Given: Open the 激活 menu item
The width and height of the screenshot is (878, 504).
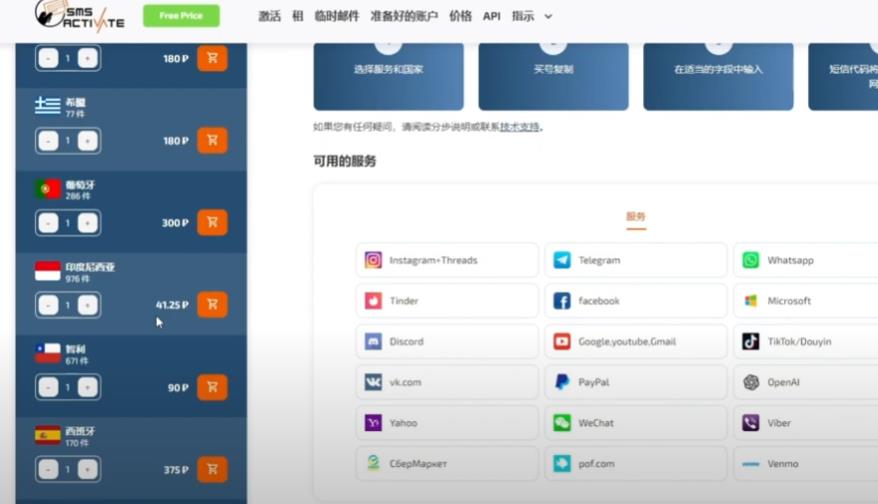Looking at the screenshot, I should pyautogui.click(x=269, y=16).
